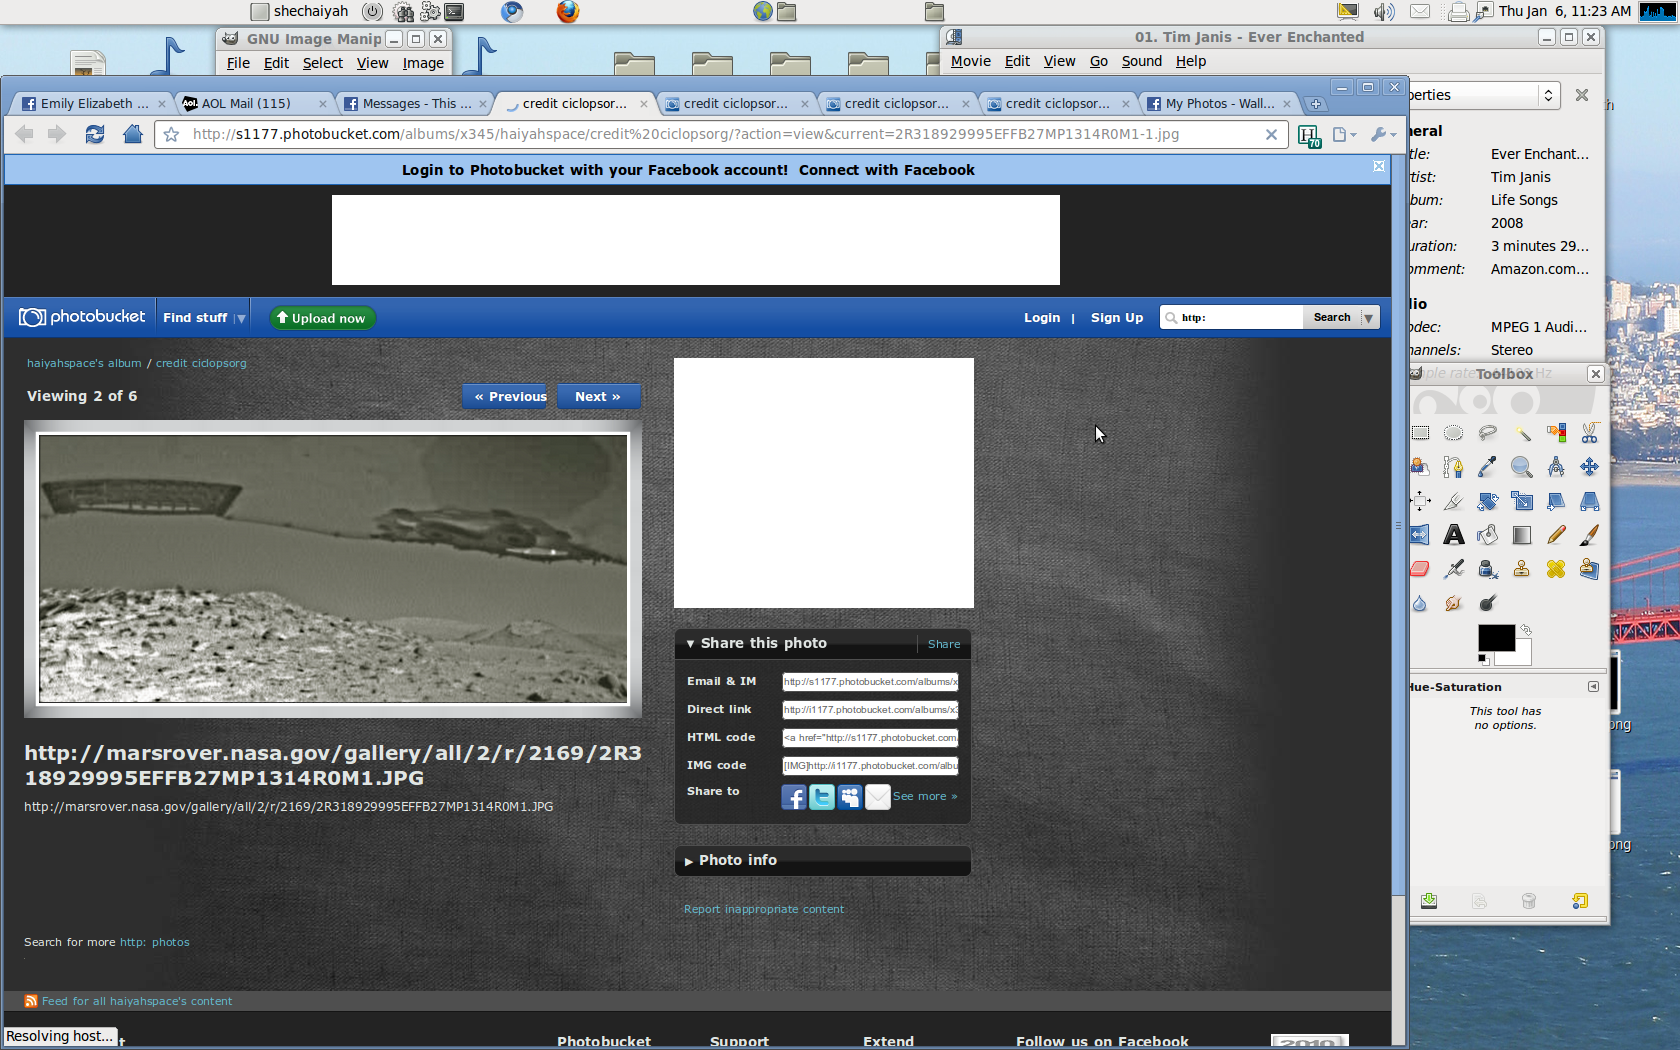Select the Smudge finger tool
The width and height of the screenshot is (1680, 1050).
[x=1454, y=603]
